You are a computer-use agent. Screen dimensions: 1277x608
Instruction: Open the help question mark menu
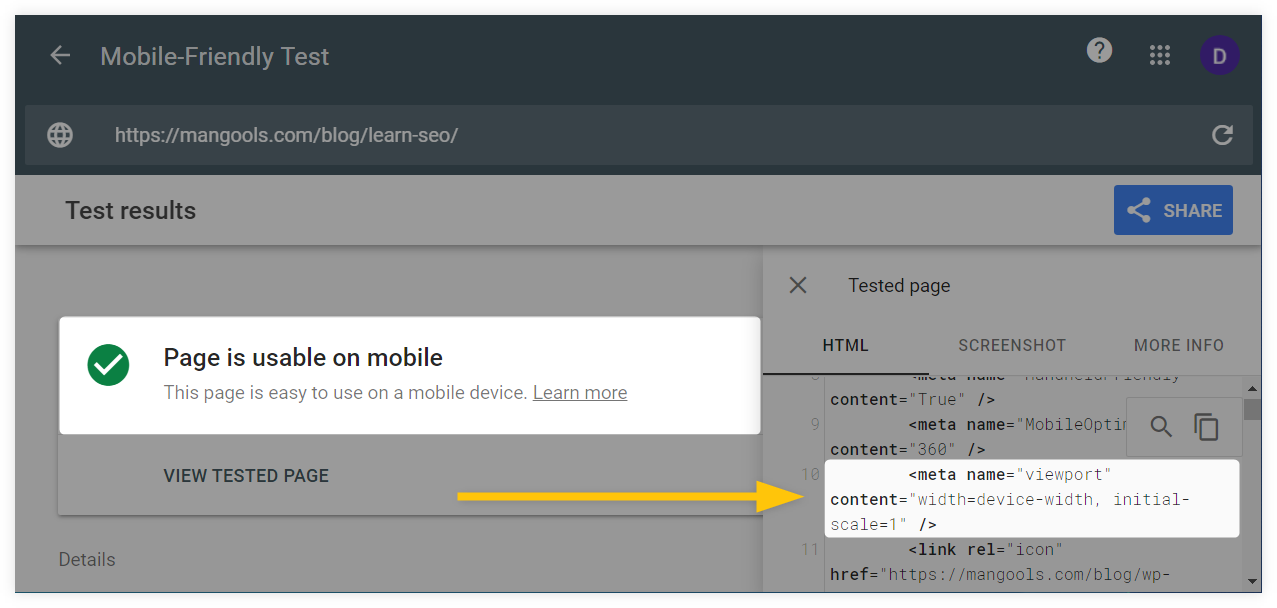1099,50
